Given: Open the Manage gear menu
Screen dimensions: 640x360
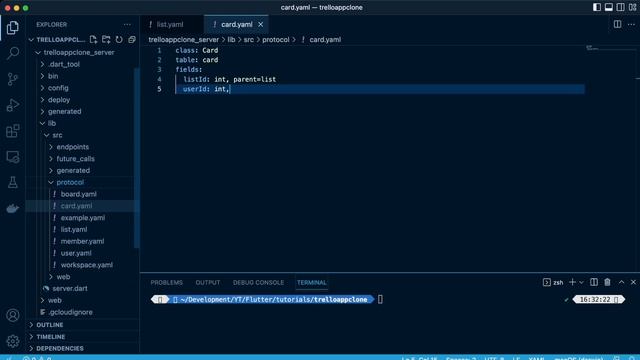Looking at the screenshot, I should 13,341.
